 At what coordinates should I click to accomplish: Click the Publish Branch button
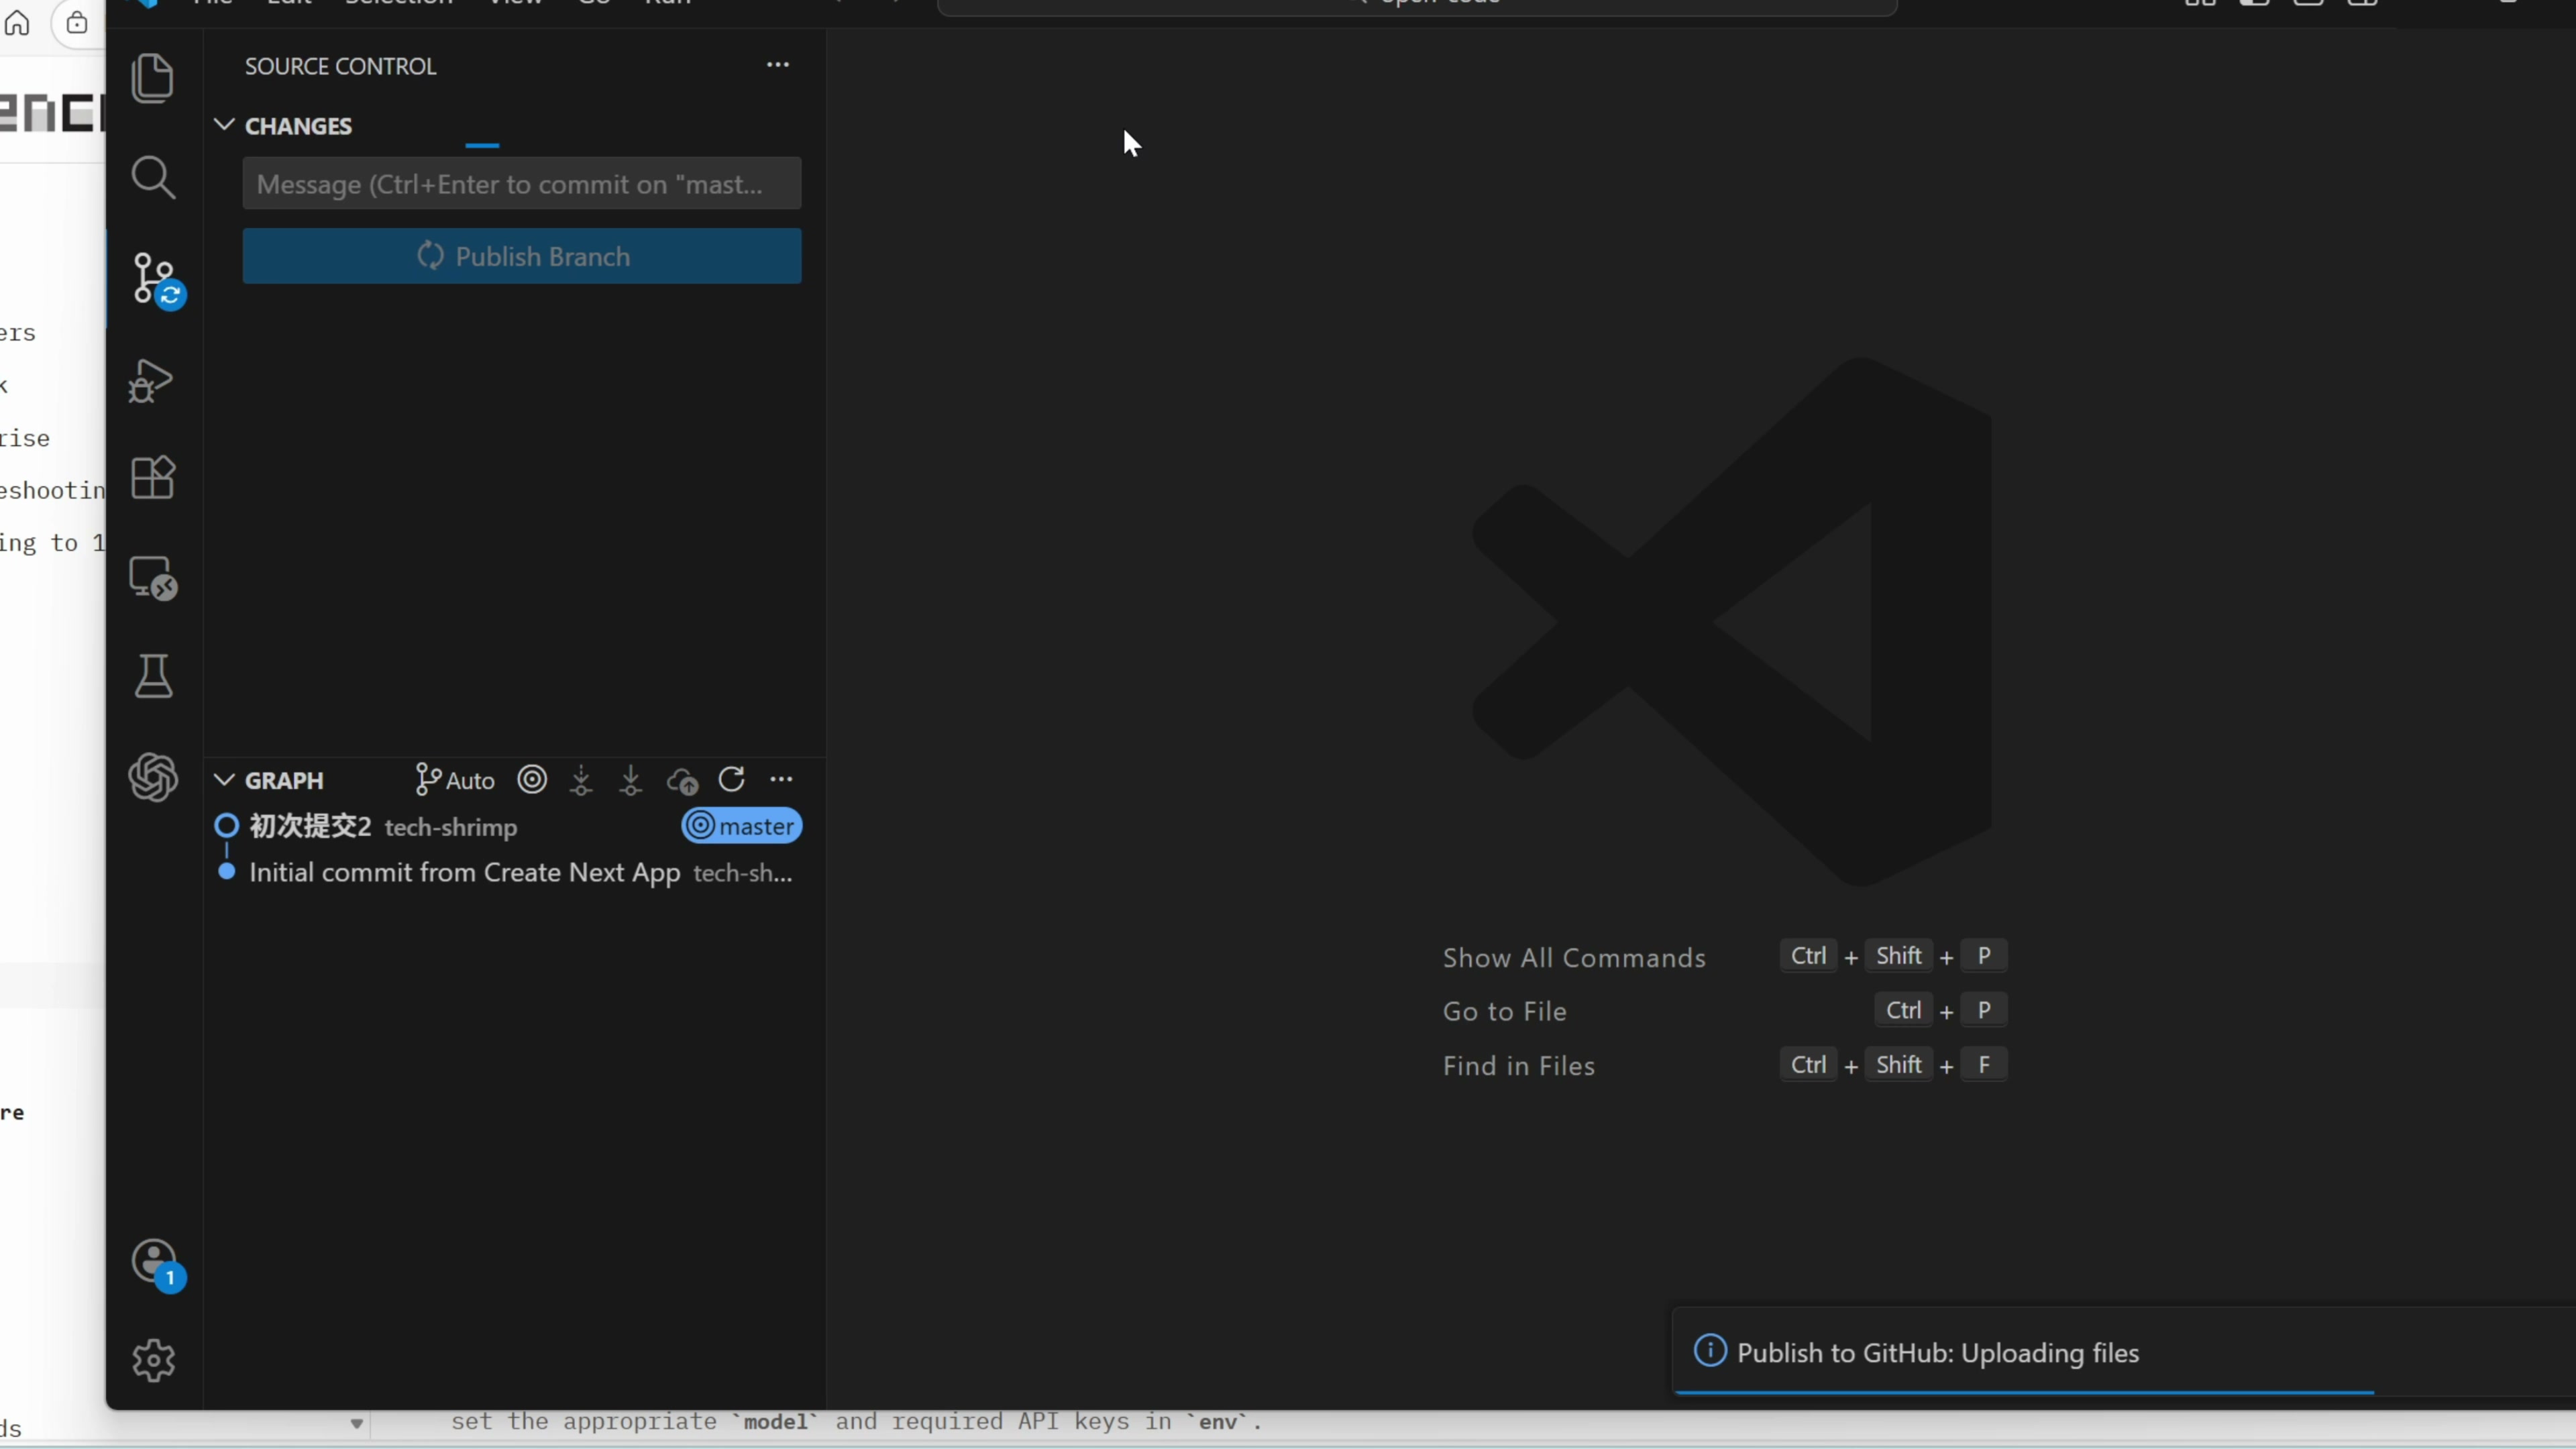(521, 256)
